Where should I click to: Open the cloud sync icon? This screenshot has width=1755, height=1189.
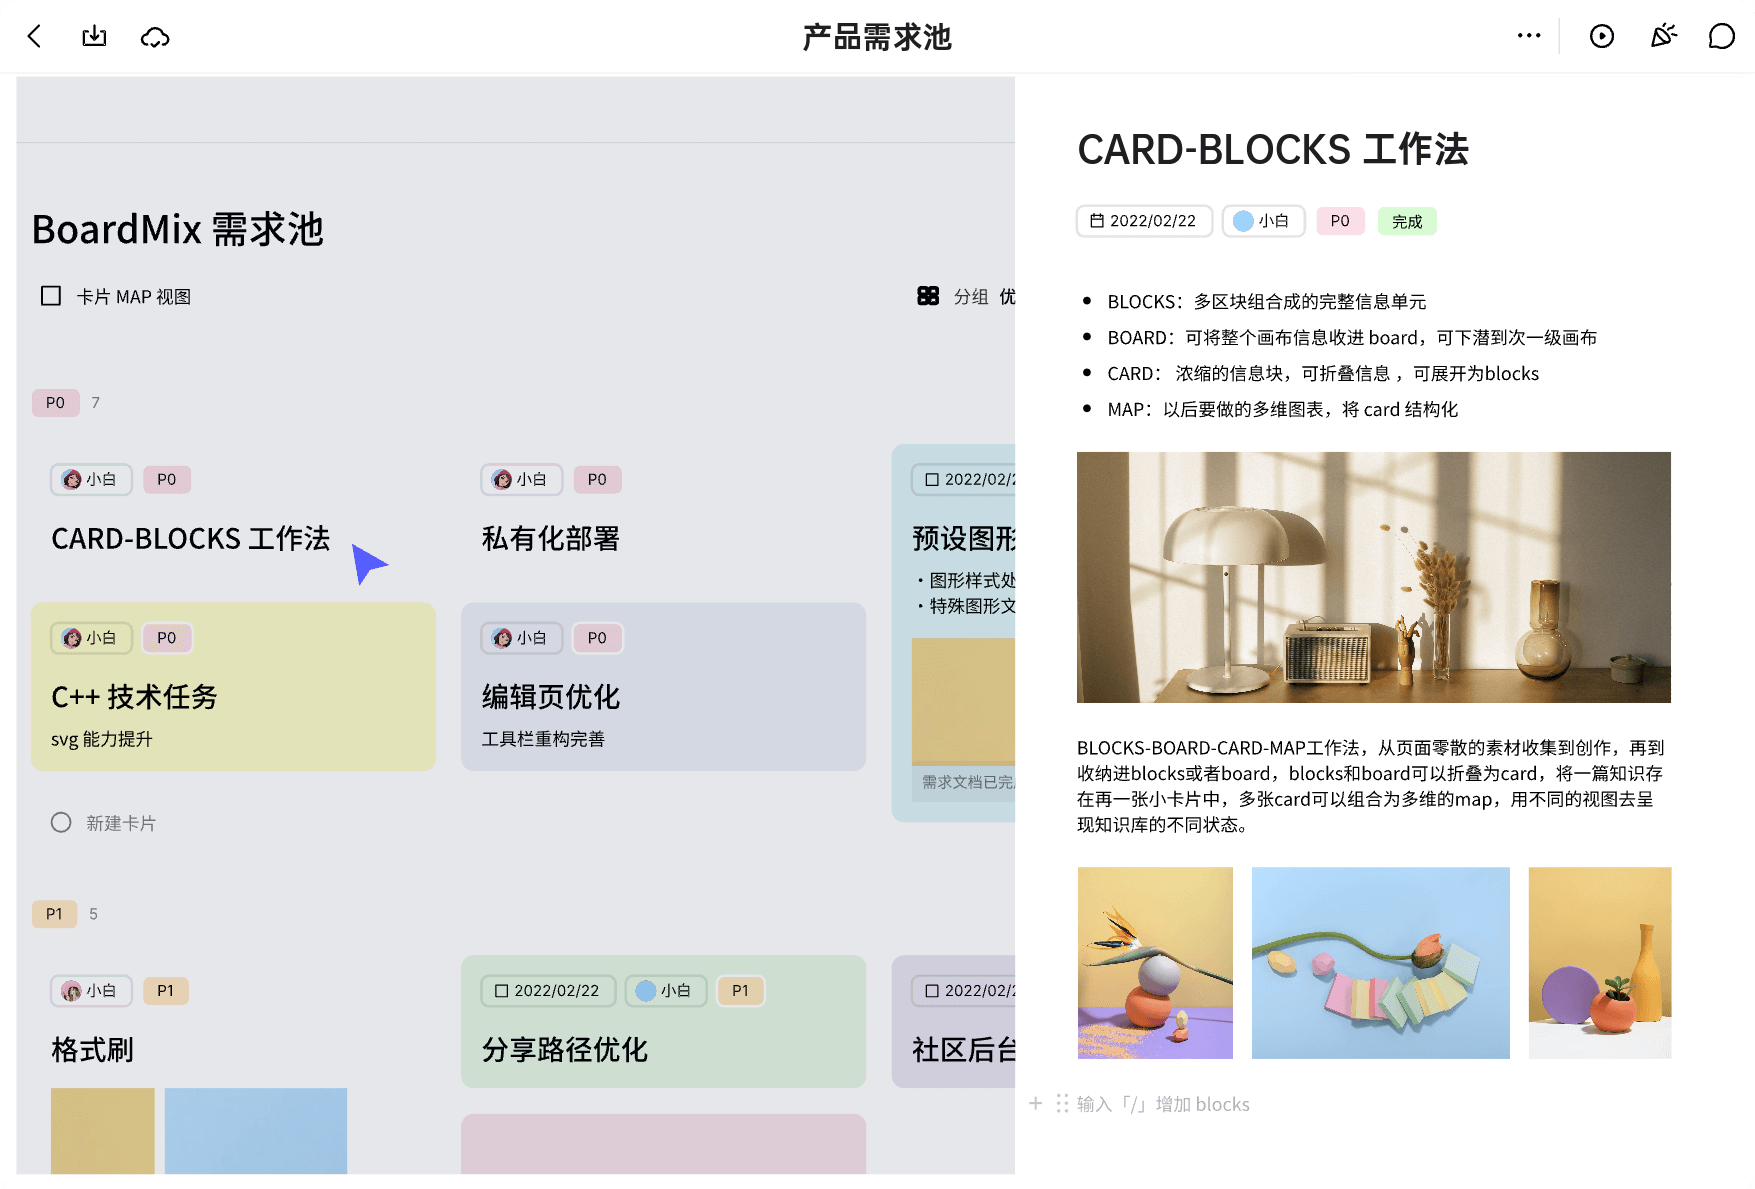coord(155,38)
